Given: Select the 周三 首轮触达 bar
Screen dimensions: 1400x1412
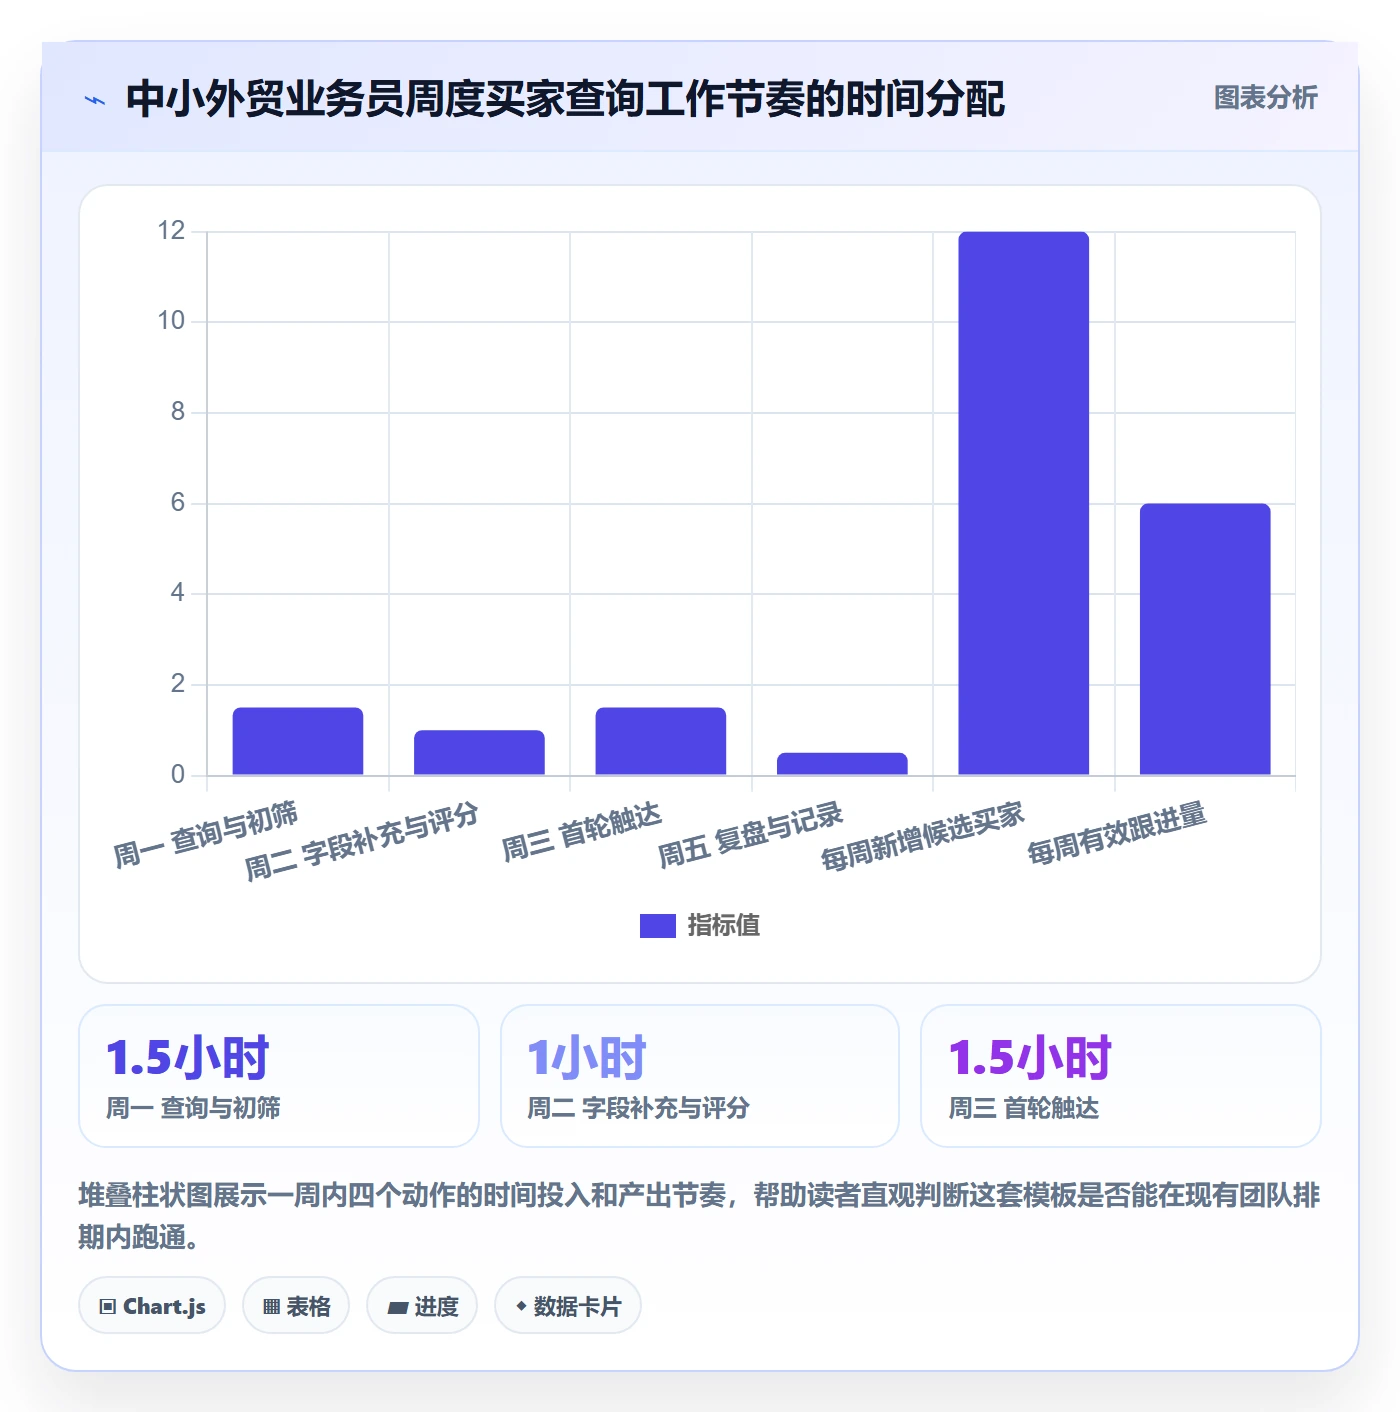Looking at the screenshot, I should pyautogui.click(x=661, y=741).
